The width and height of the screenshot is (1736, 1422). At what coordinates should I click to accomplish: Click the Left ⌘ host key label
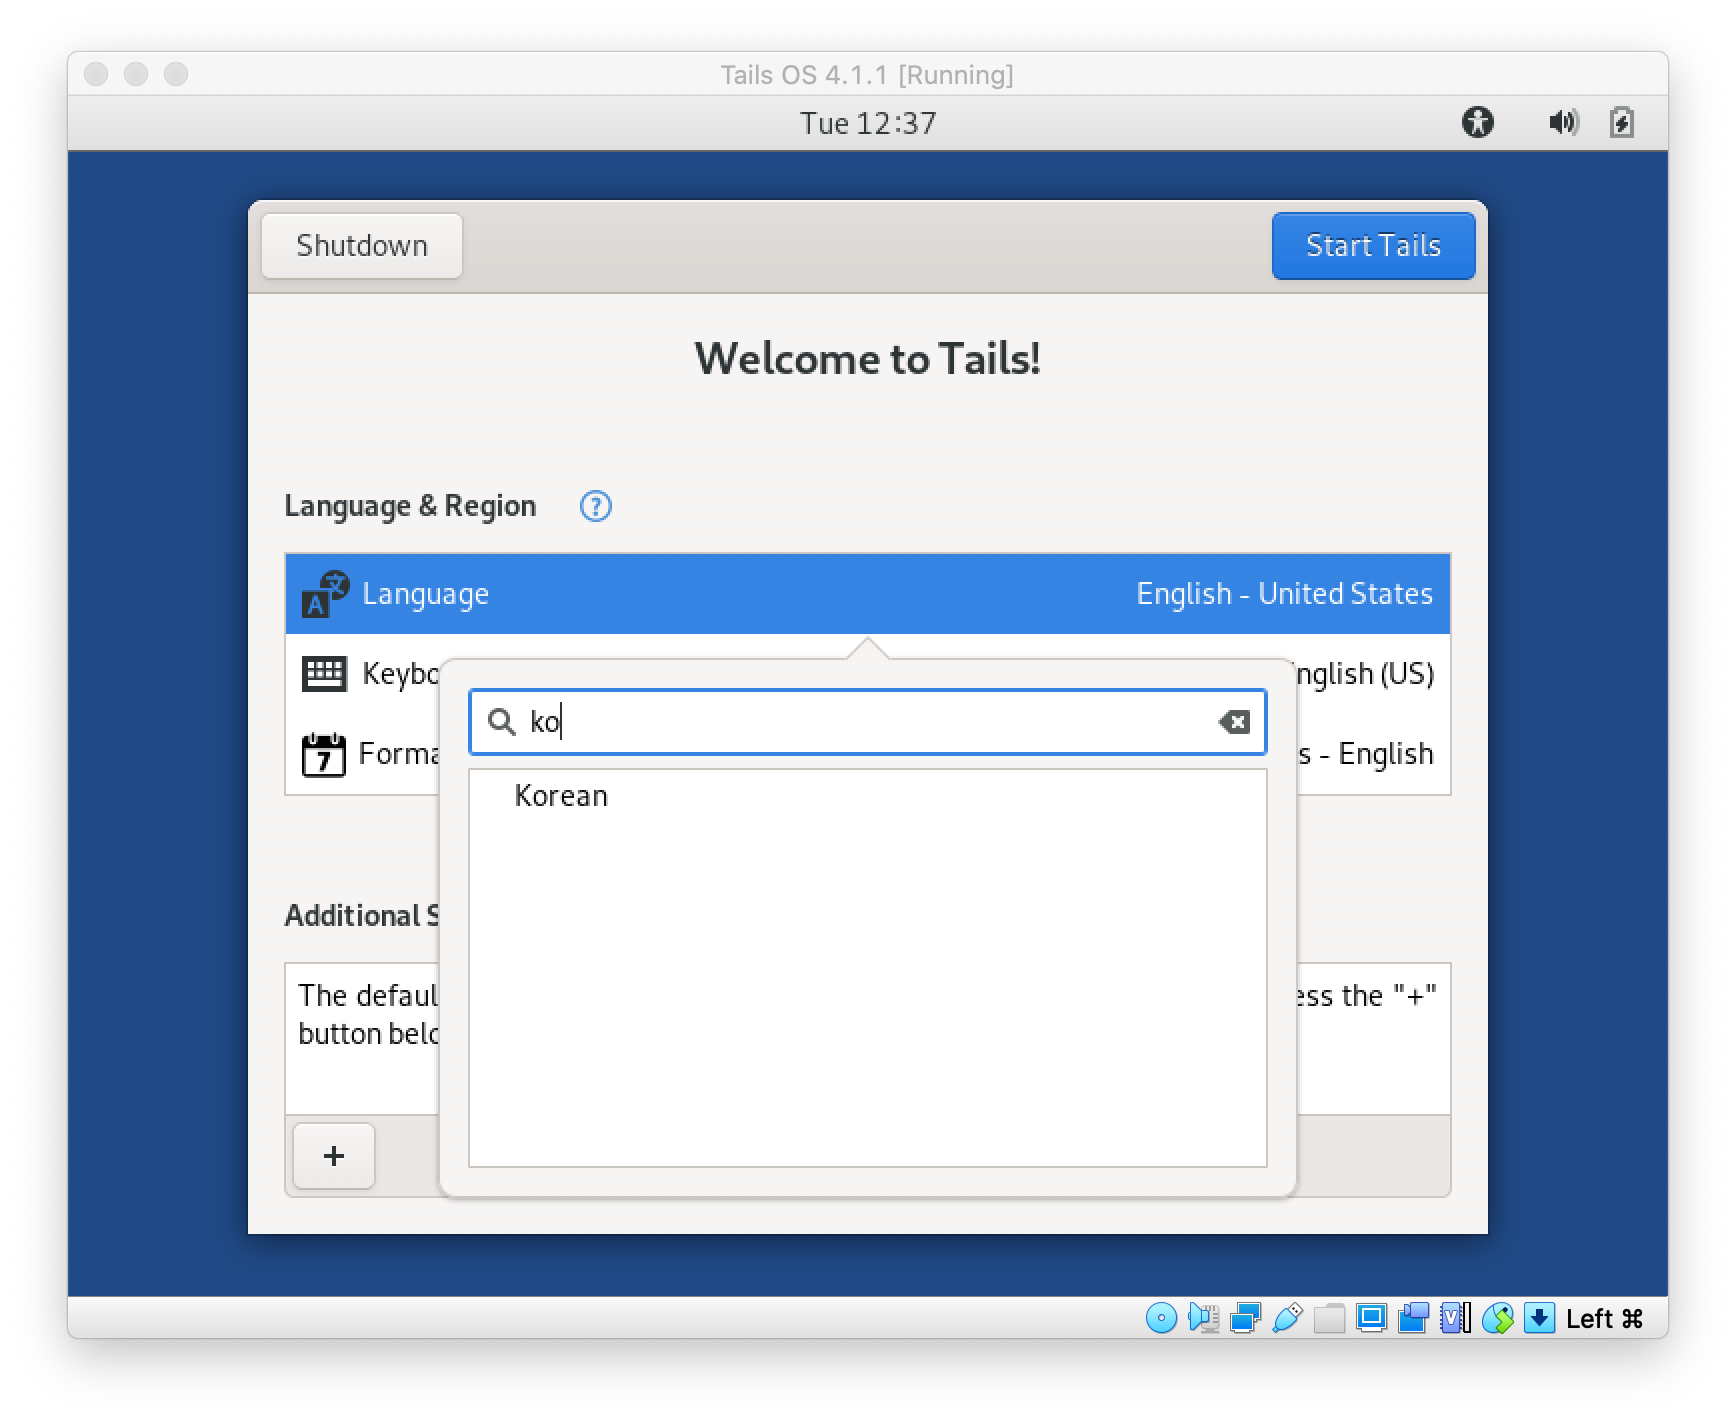click(1604, 1318)
